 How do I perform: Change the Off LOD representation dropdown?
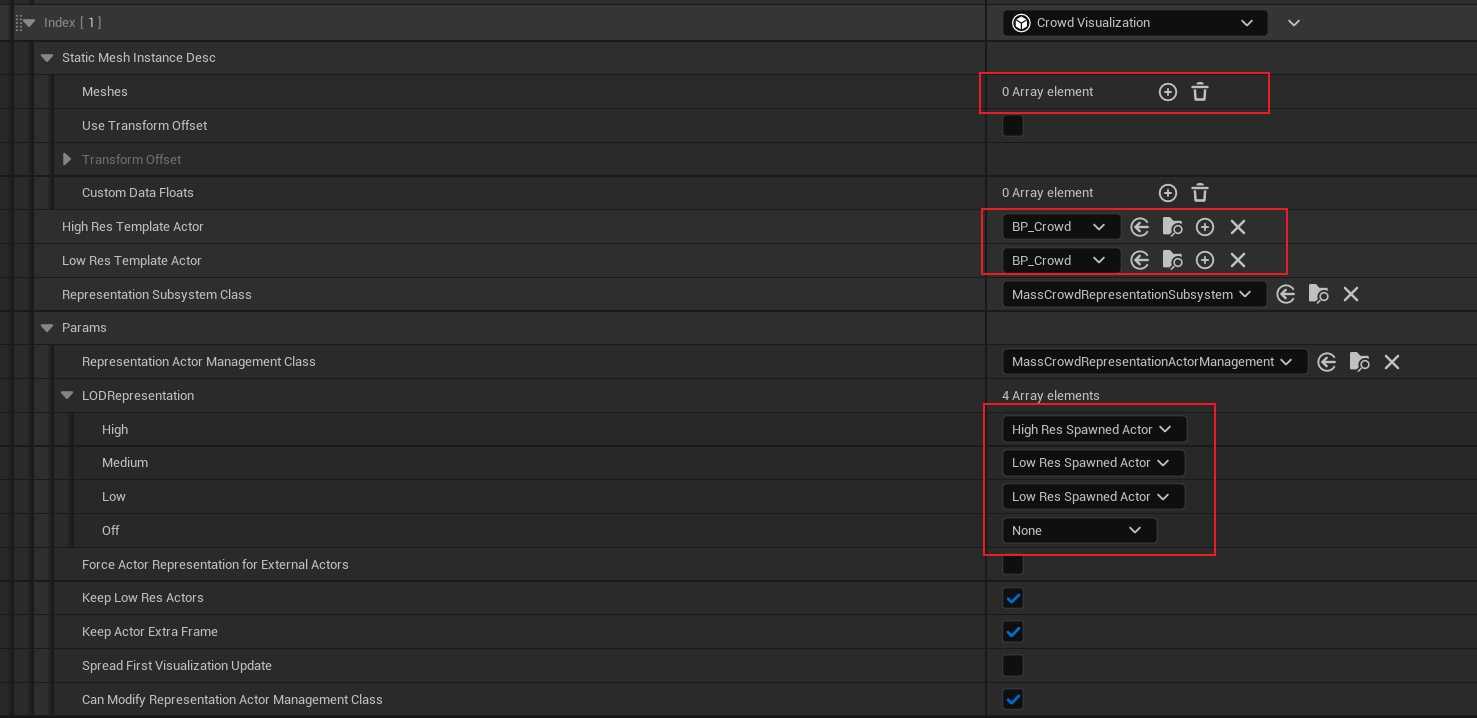pyautogui.click(x=1078, y=531)
